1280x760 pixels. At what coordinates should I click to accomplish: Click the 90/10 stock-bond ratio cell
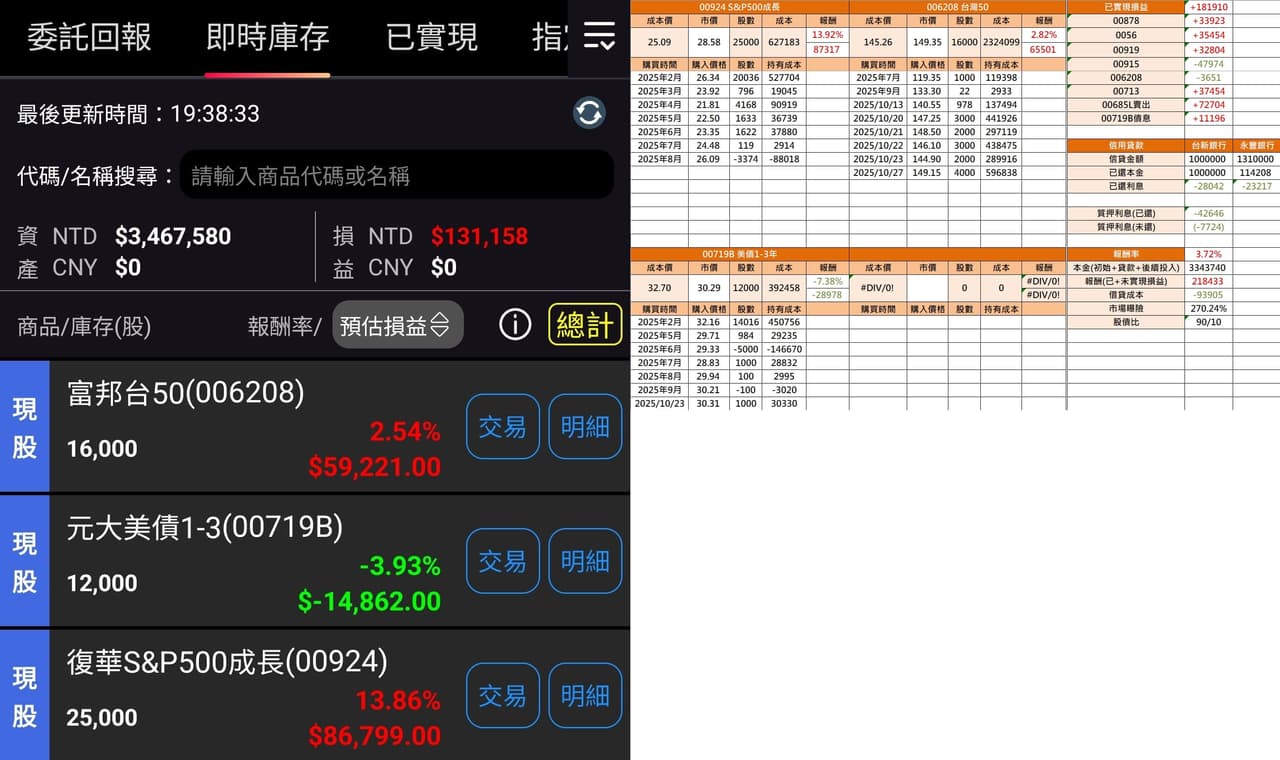point(1209,322)
